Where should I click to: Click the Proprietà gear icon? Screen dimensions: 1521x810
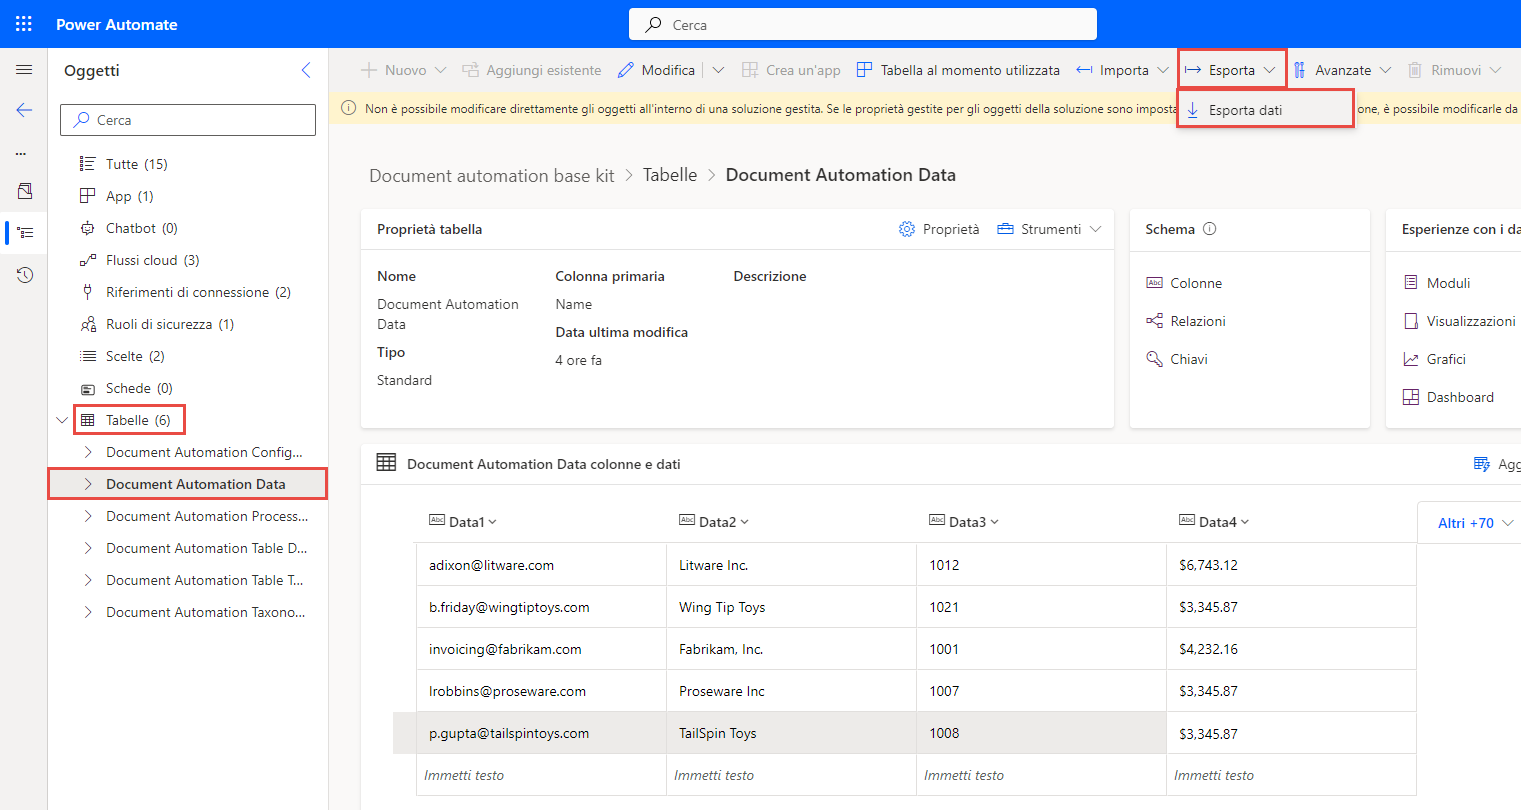pyautogui.click(x=907, y=229)
